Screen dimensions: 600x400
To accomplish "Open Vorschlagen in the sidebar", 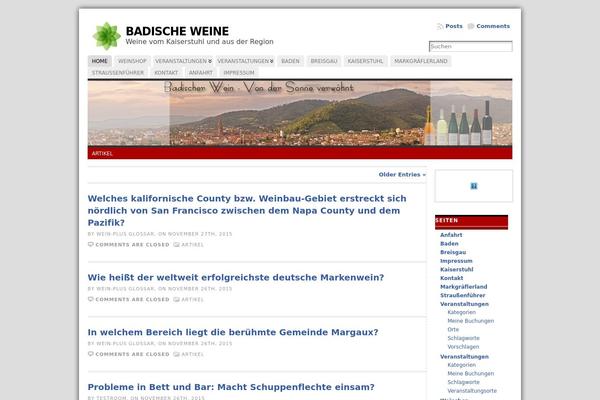I will [x=463, y=347].
